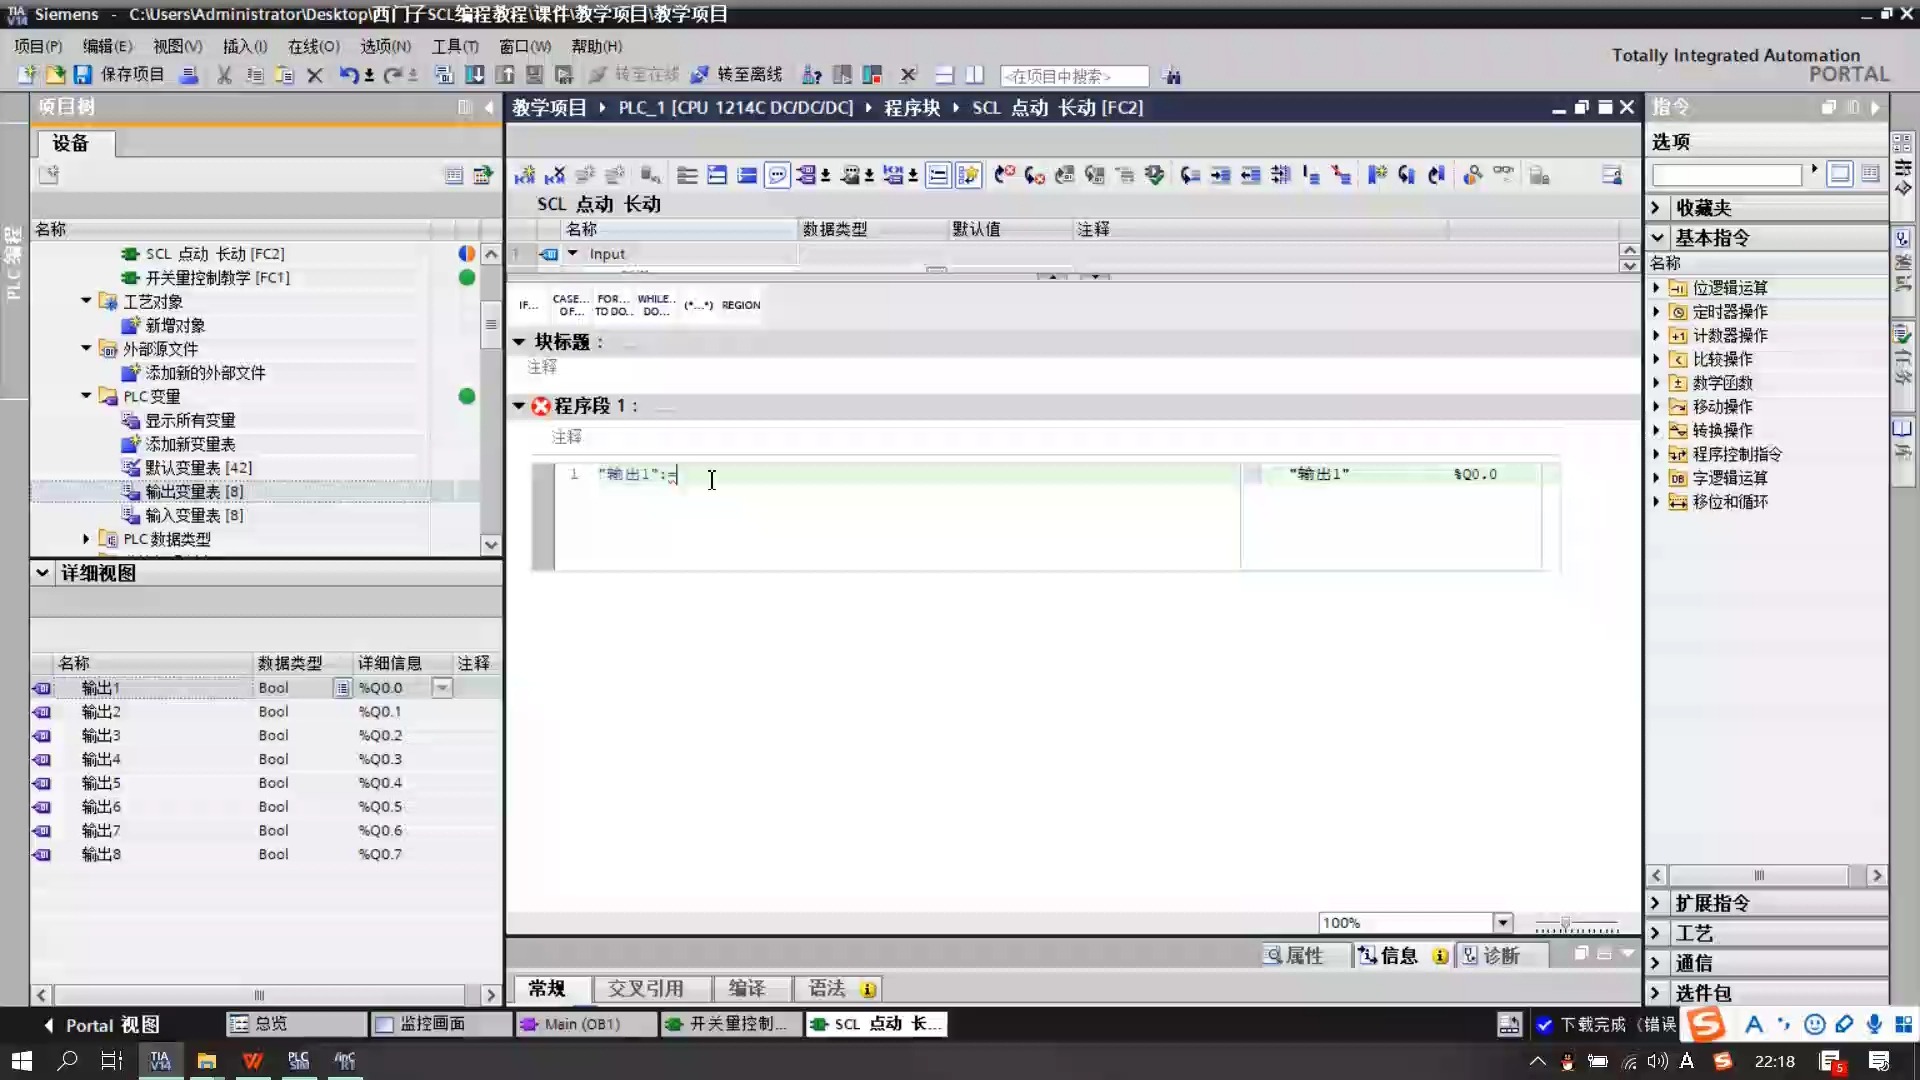Expand the 位逻辑运算 instruction group

pyautogui.click(x=1658, y=287)
